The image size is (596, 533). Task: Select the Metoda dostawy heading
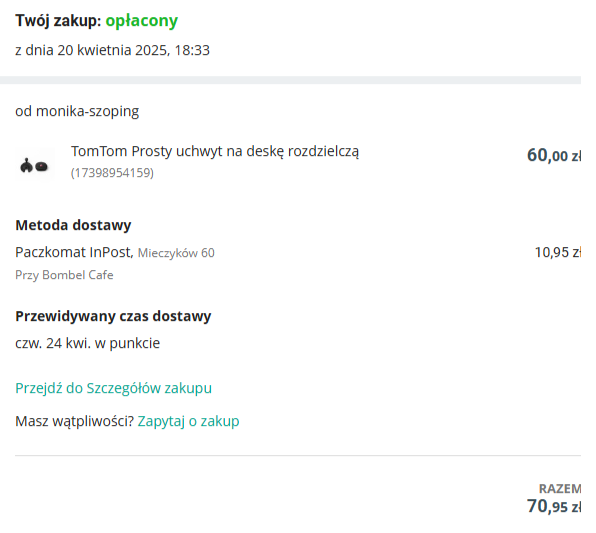pos(73,225)
